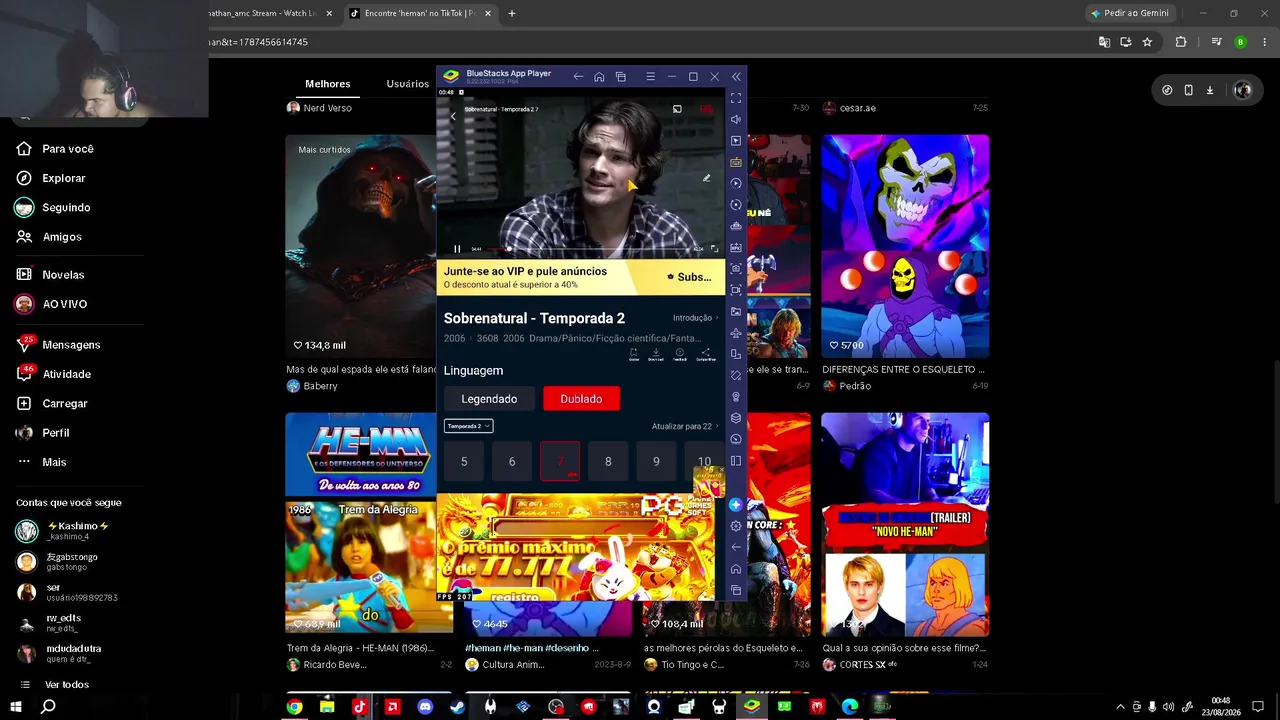Screen dimensions: 1280x720
Task: Expand the video to fullscreen mode
Action: click(x=714, y=249)
